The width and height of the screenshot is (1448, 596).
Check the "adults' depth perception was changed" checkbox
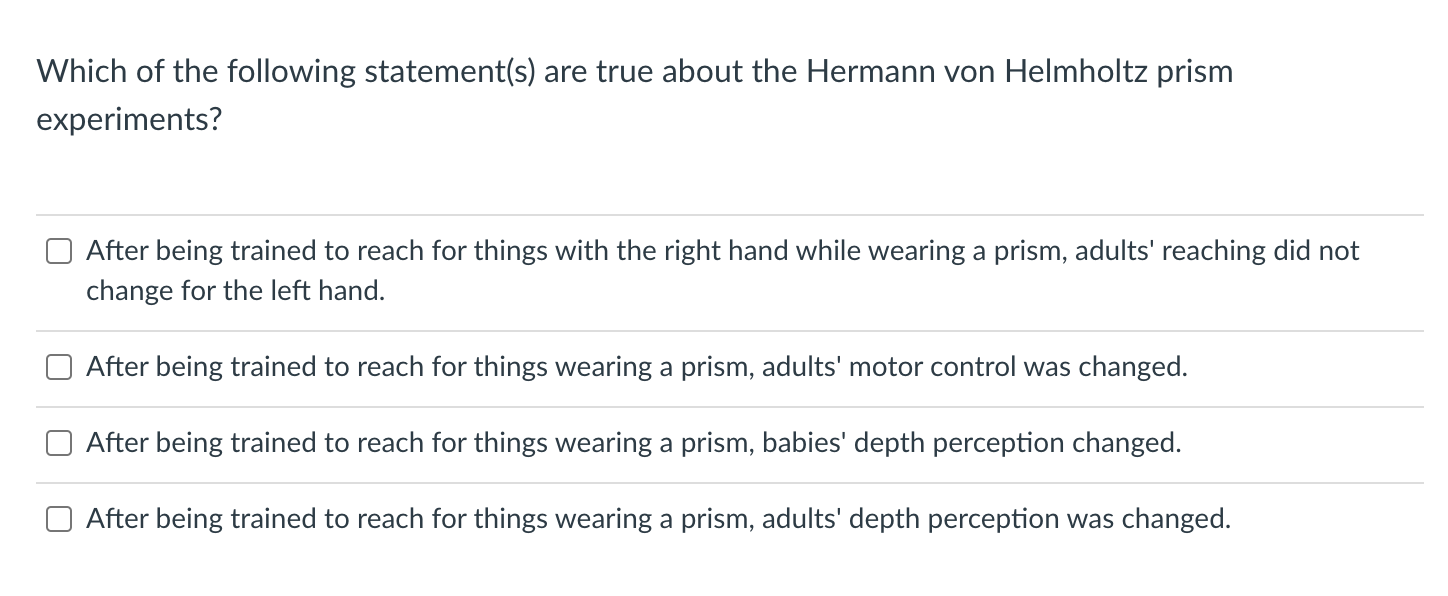click(59, 519)
